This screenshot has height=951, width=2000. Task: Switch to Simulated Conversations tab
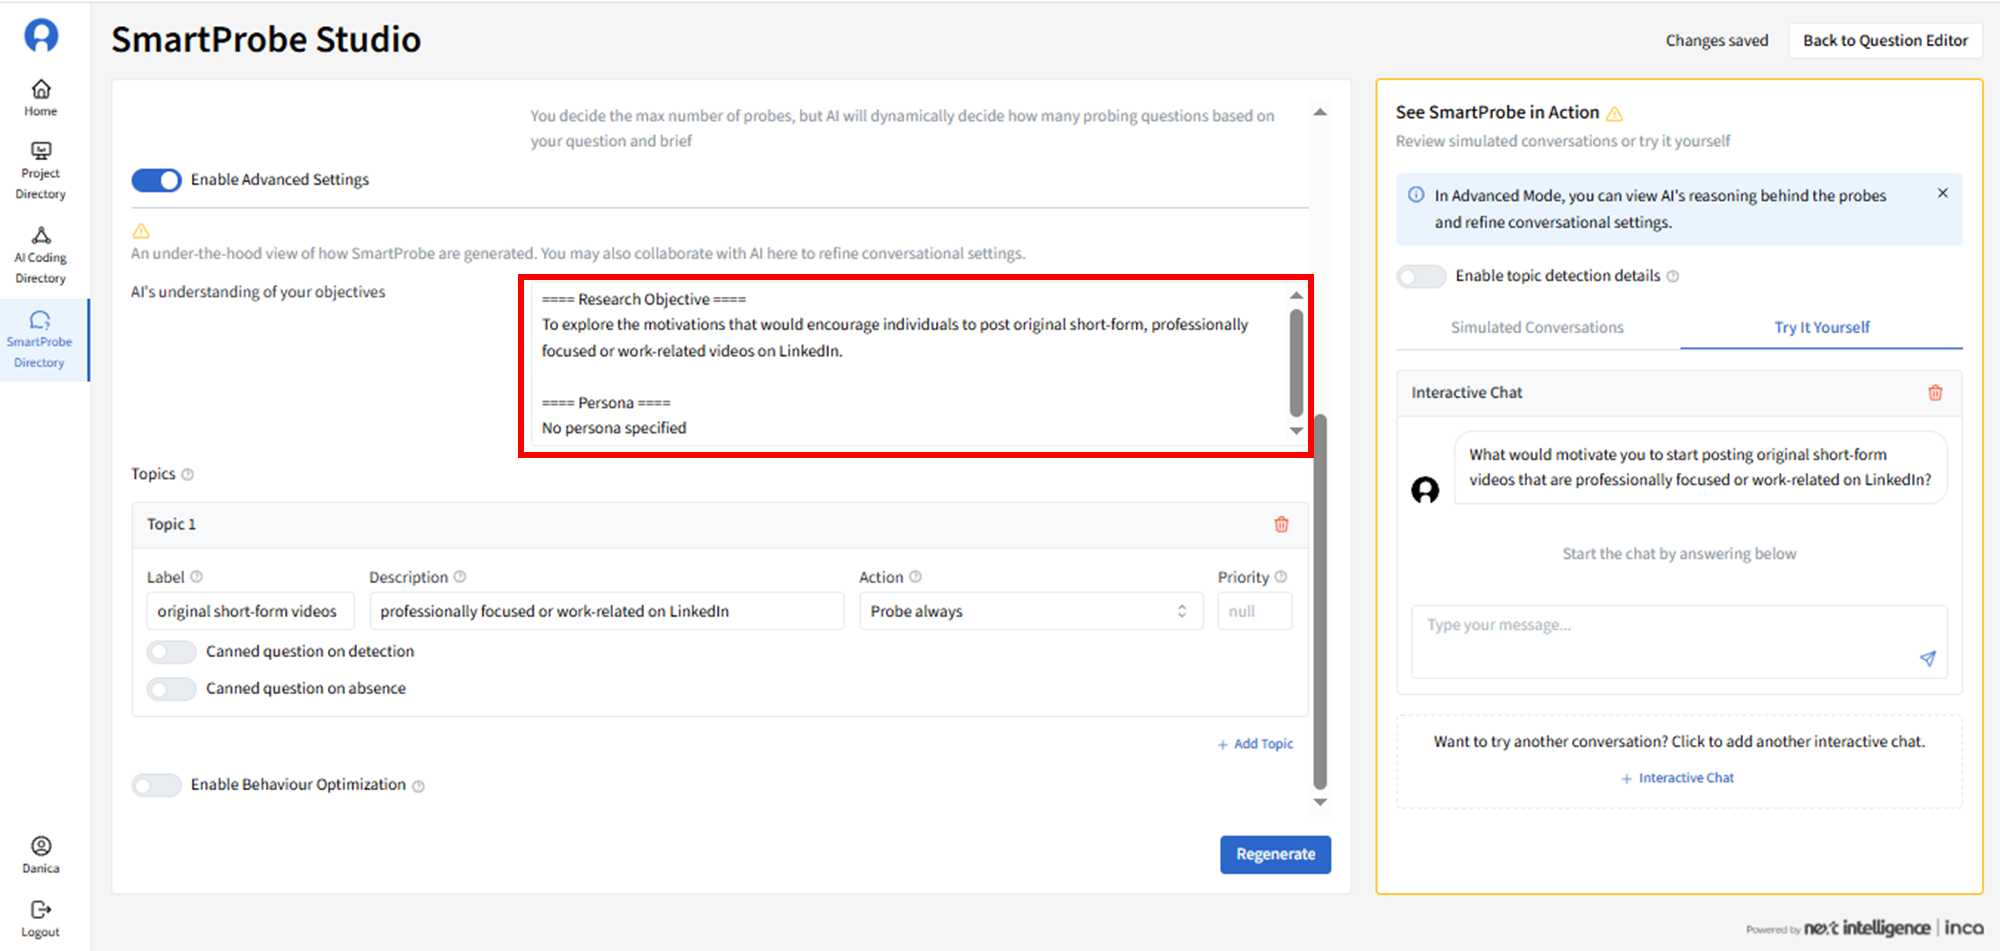click(x=1537, y=327)
